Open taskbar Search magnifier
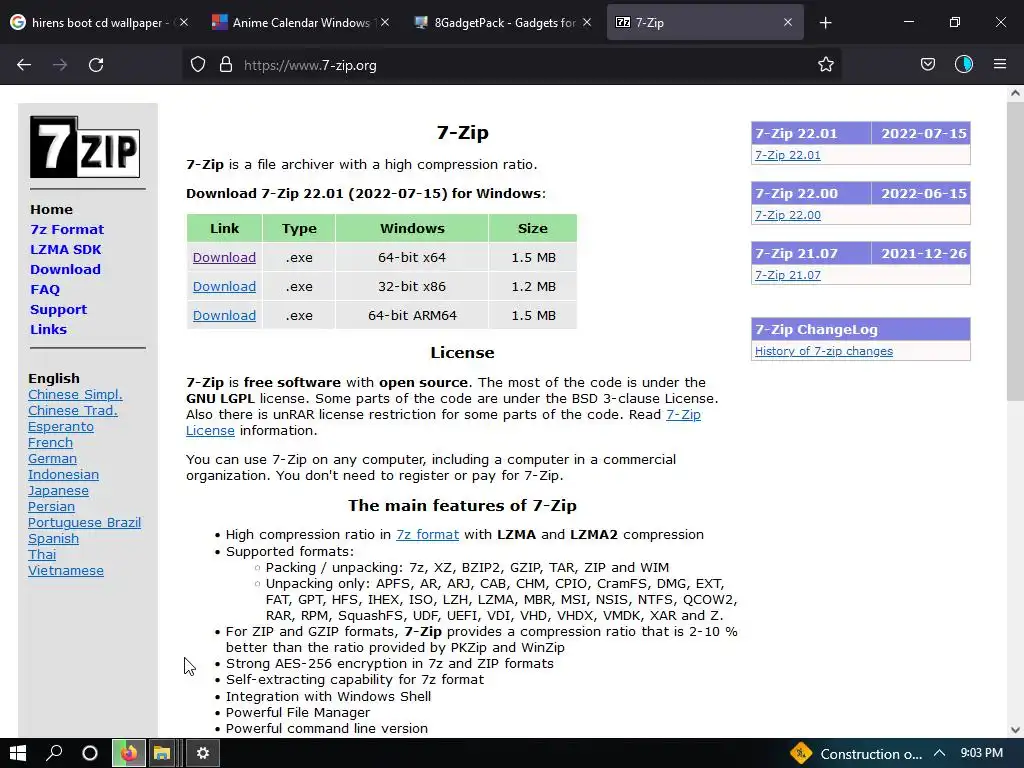Viewport: 1024px width, 768px height. pos(54,753)
